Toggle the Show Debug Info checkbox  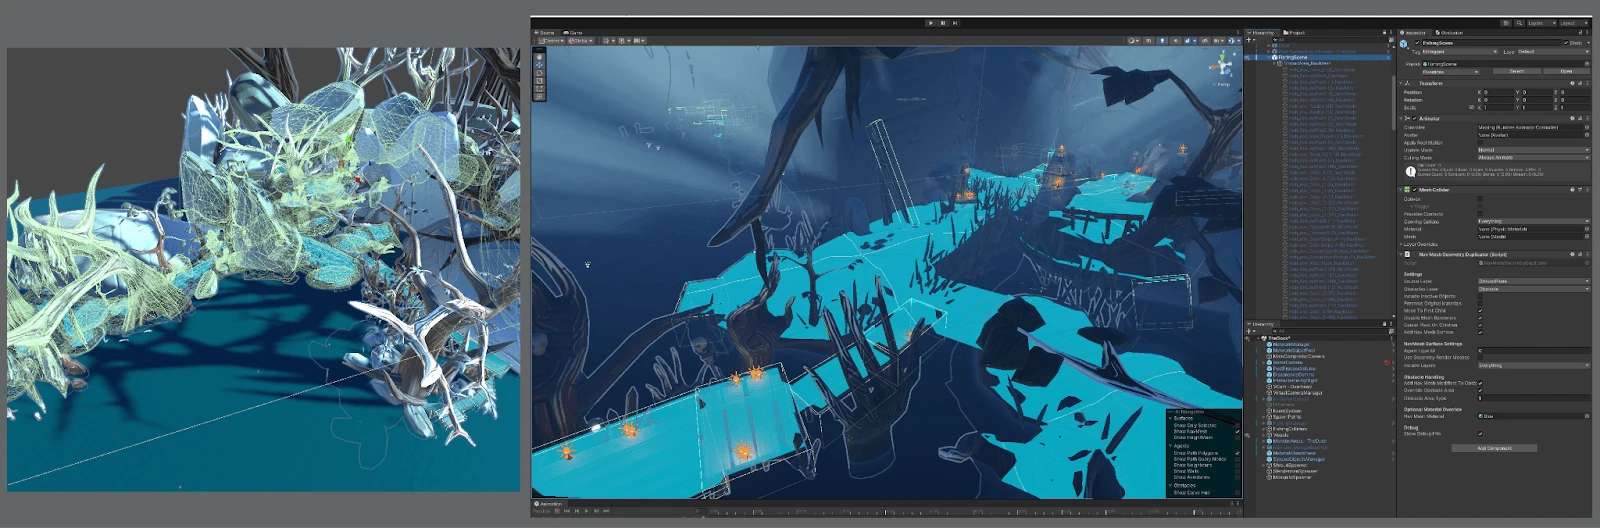pyautogui.click(x=1480, y=434)
